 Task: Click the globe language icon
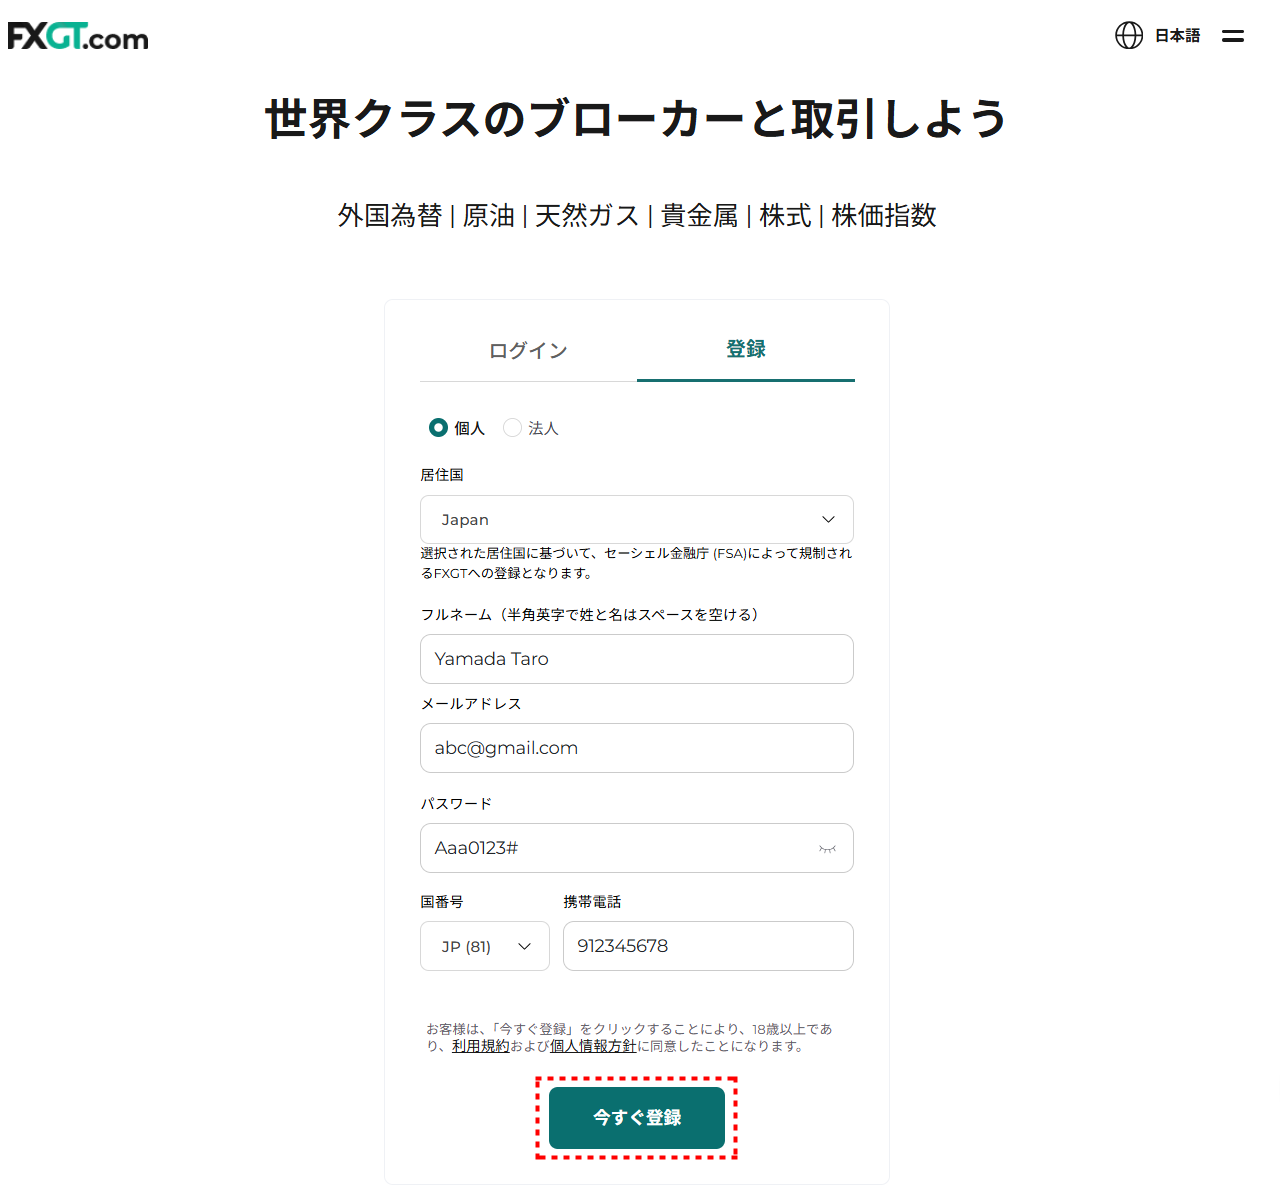tap(1128, 36)
